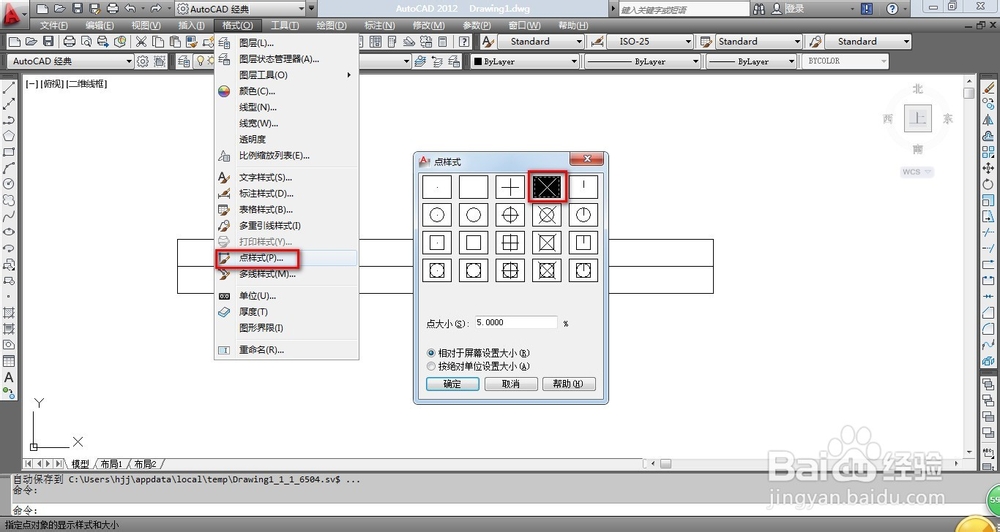Screen dimensions: 1000x532
Task: Click 帮助(H) button in point style dialog
Action: point(569,384)
